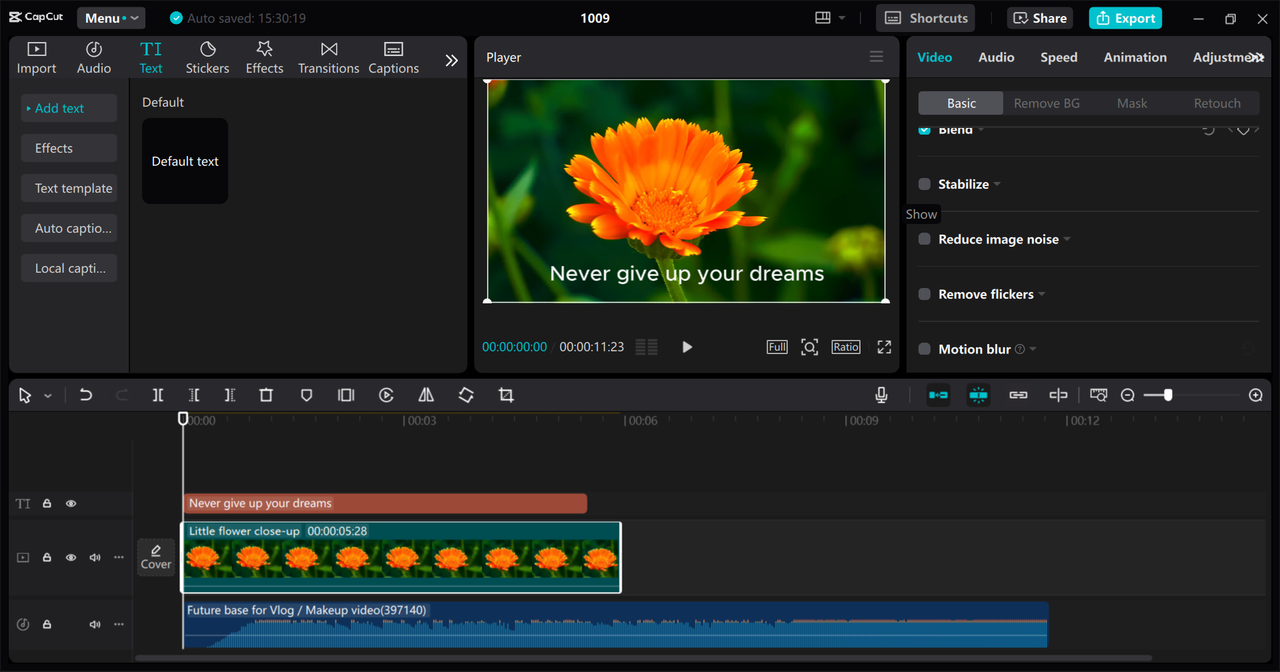This screenshot has height=672, width=1280.
Task: Click the timeline fit zoom icon
Action: 1099,395
